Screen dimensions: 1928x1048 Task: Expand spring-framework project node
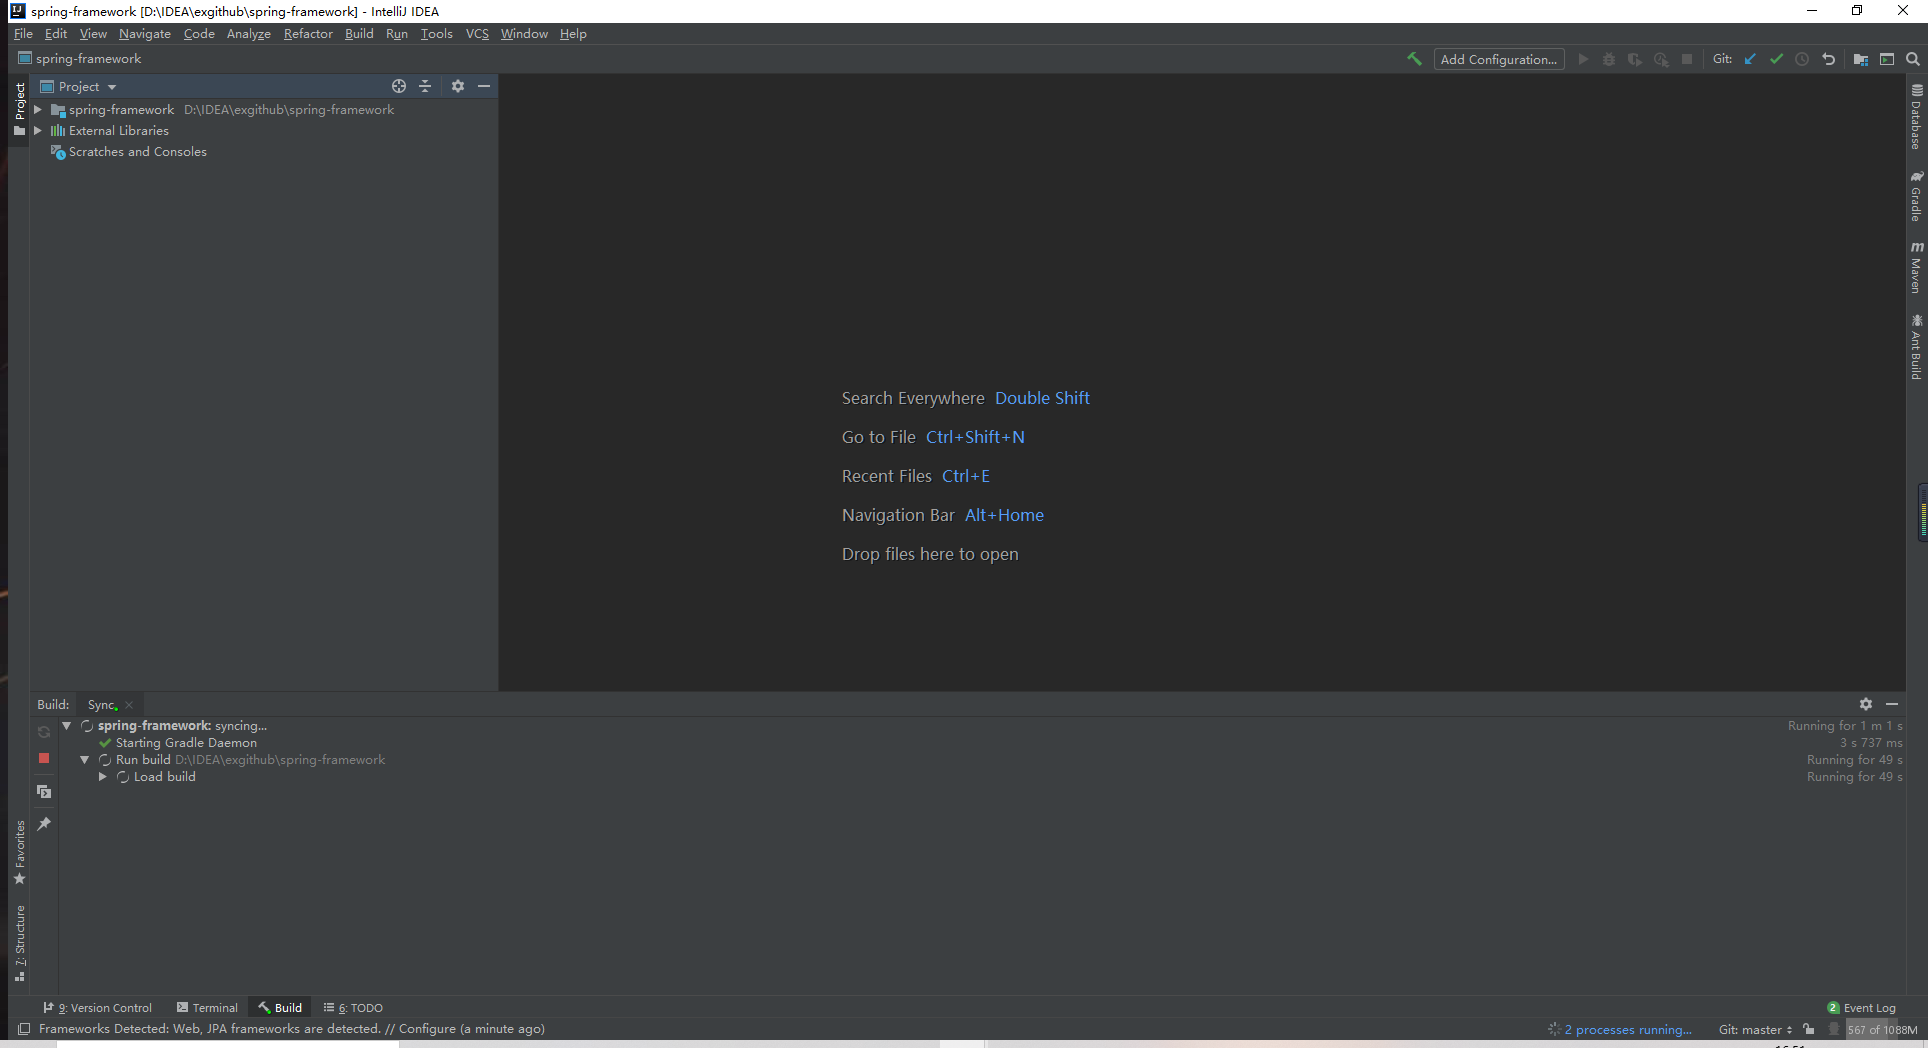38,110
